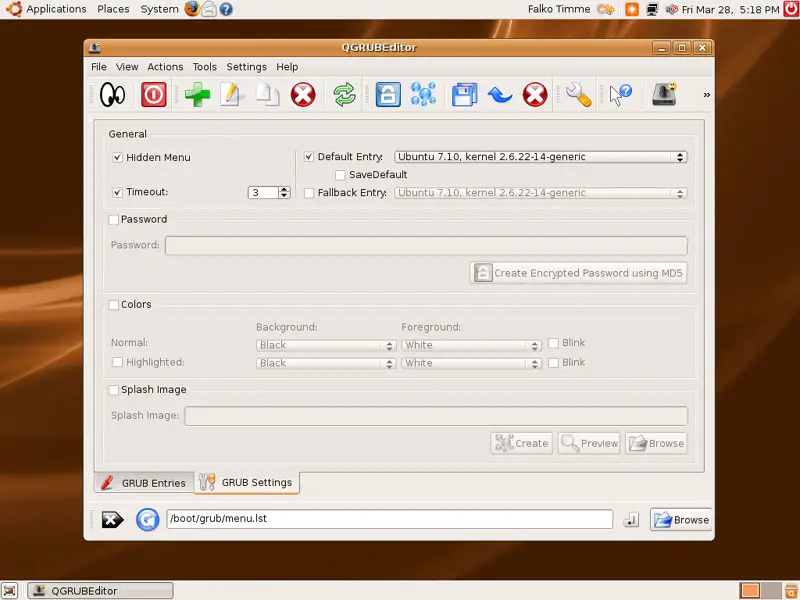The width and height of the screenshot is (800, 600).
Task: Click the blue padlock encrypt icon
Action: (387, 95)
